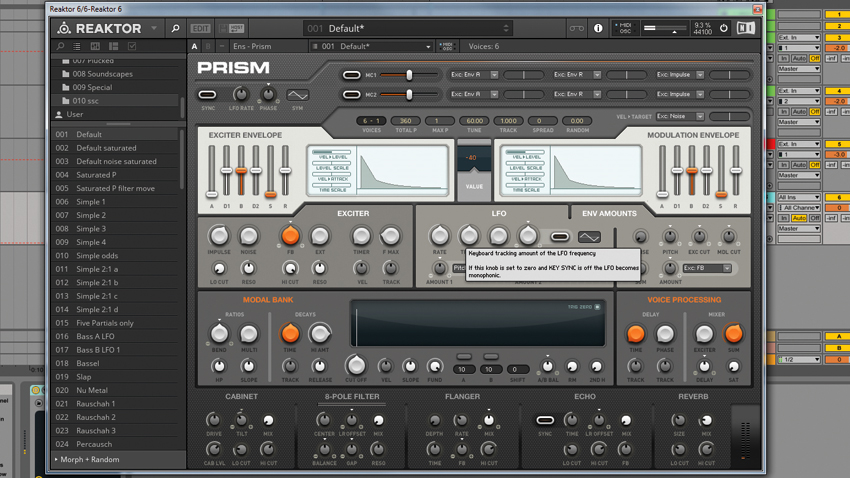Click the orange Voice Processing SUM knob
The image size is (850, 478).
pos(733,334)
